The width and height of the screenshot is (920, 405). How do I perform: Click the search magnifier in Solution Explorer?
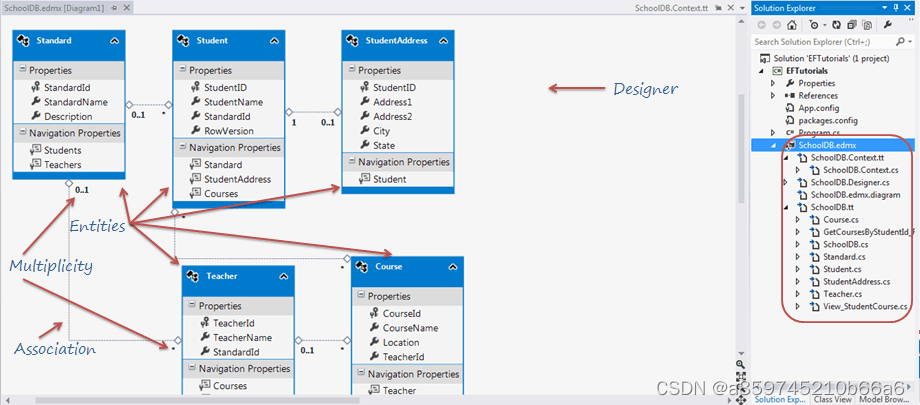(899, 42)
